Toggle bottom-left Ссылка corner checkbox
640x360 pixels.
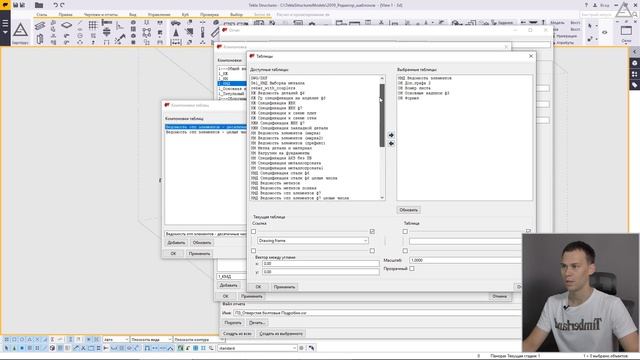coord(253,251)
